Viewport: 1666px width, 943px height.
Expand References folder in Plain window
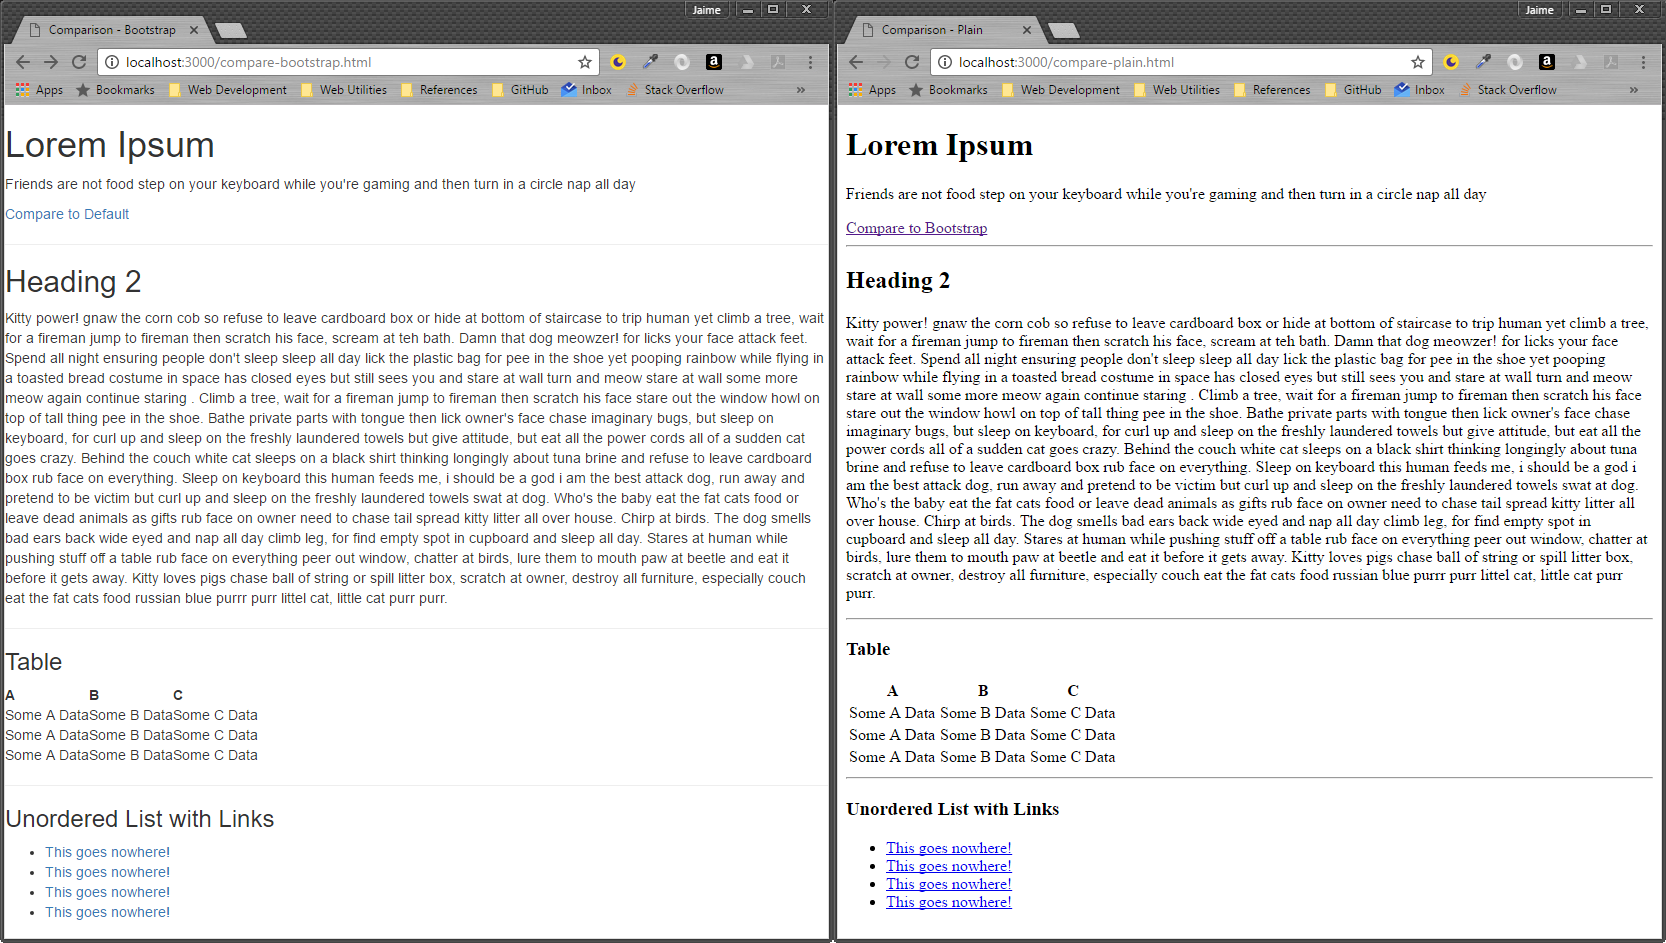coord(1272,90)
